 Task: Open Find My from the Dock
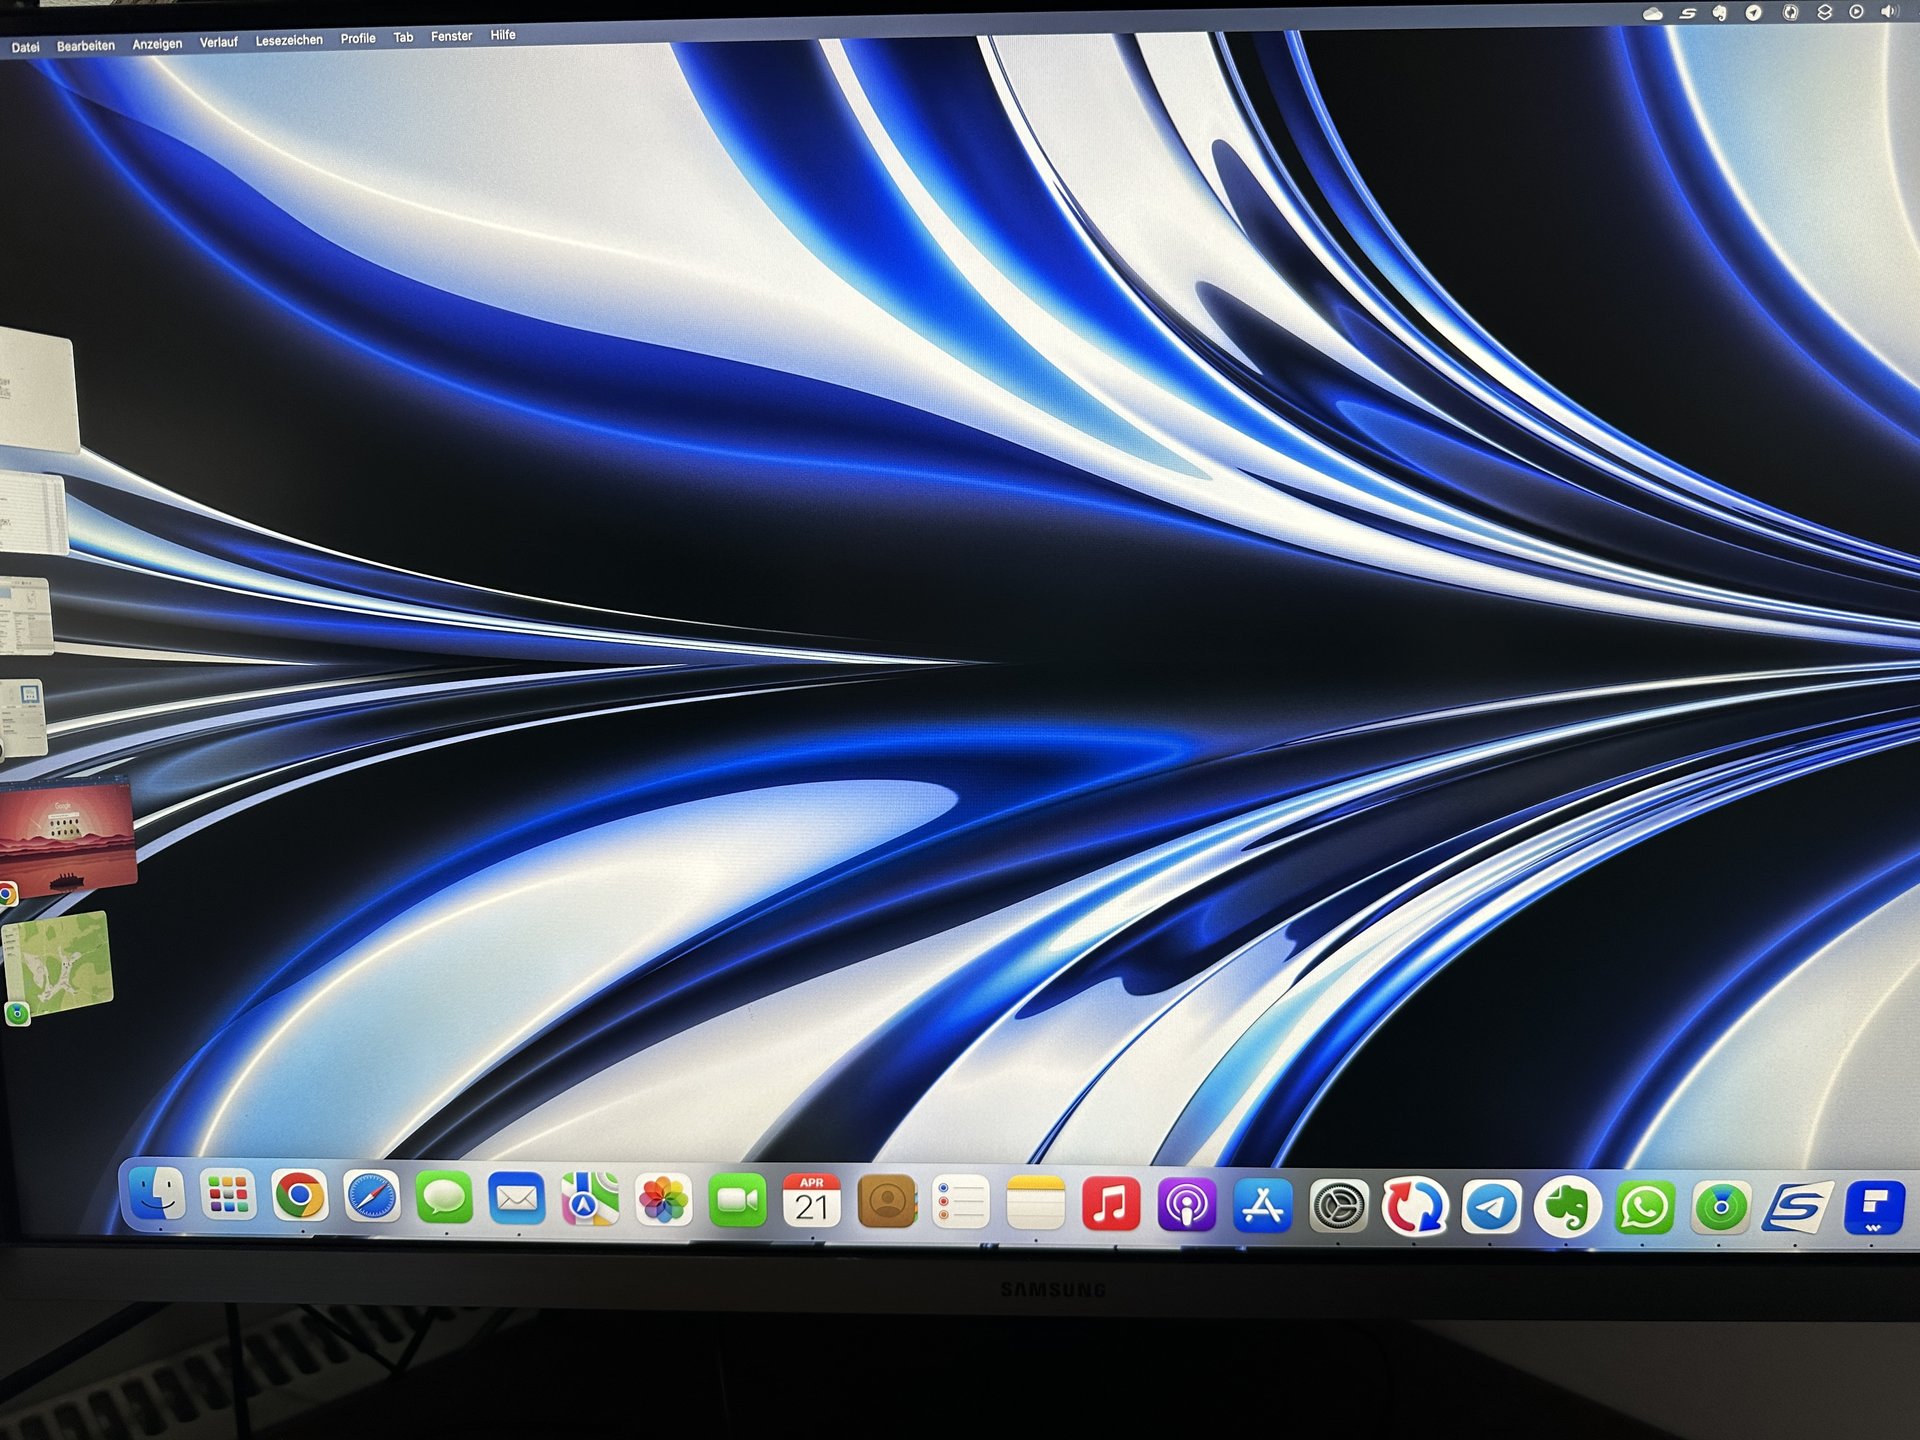click(x=1721, y=1209)
